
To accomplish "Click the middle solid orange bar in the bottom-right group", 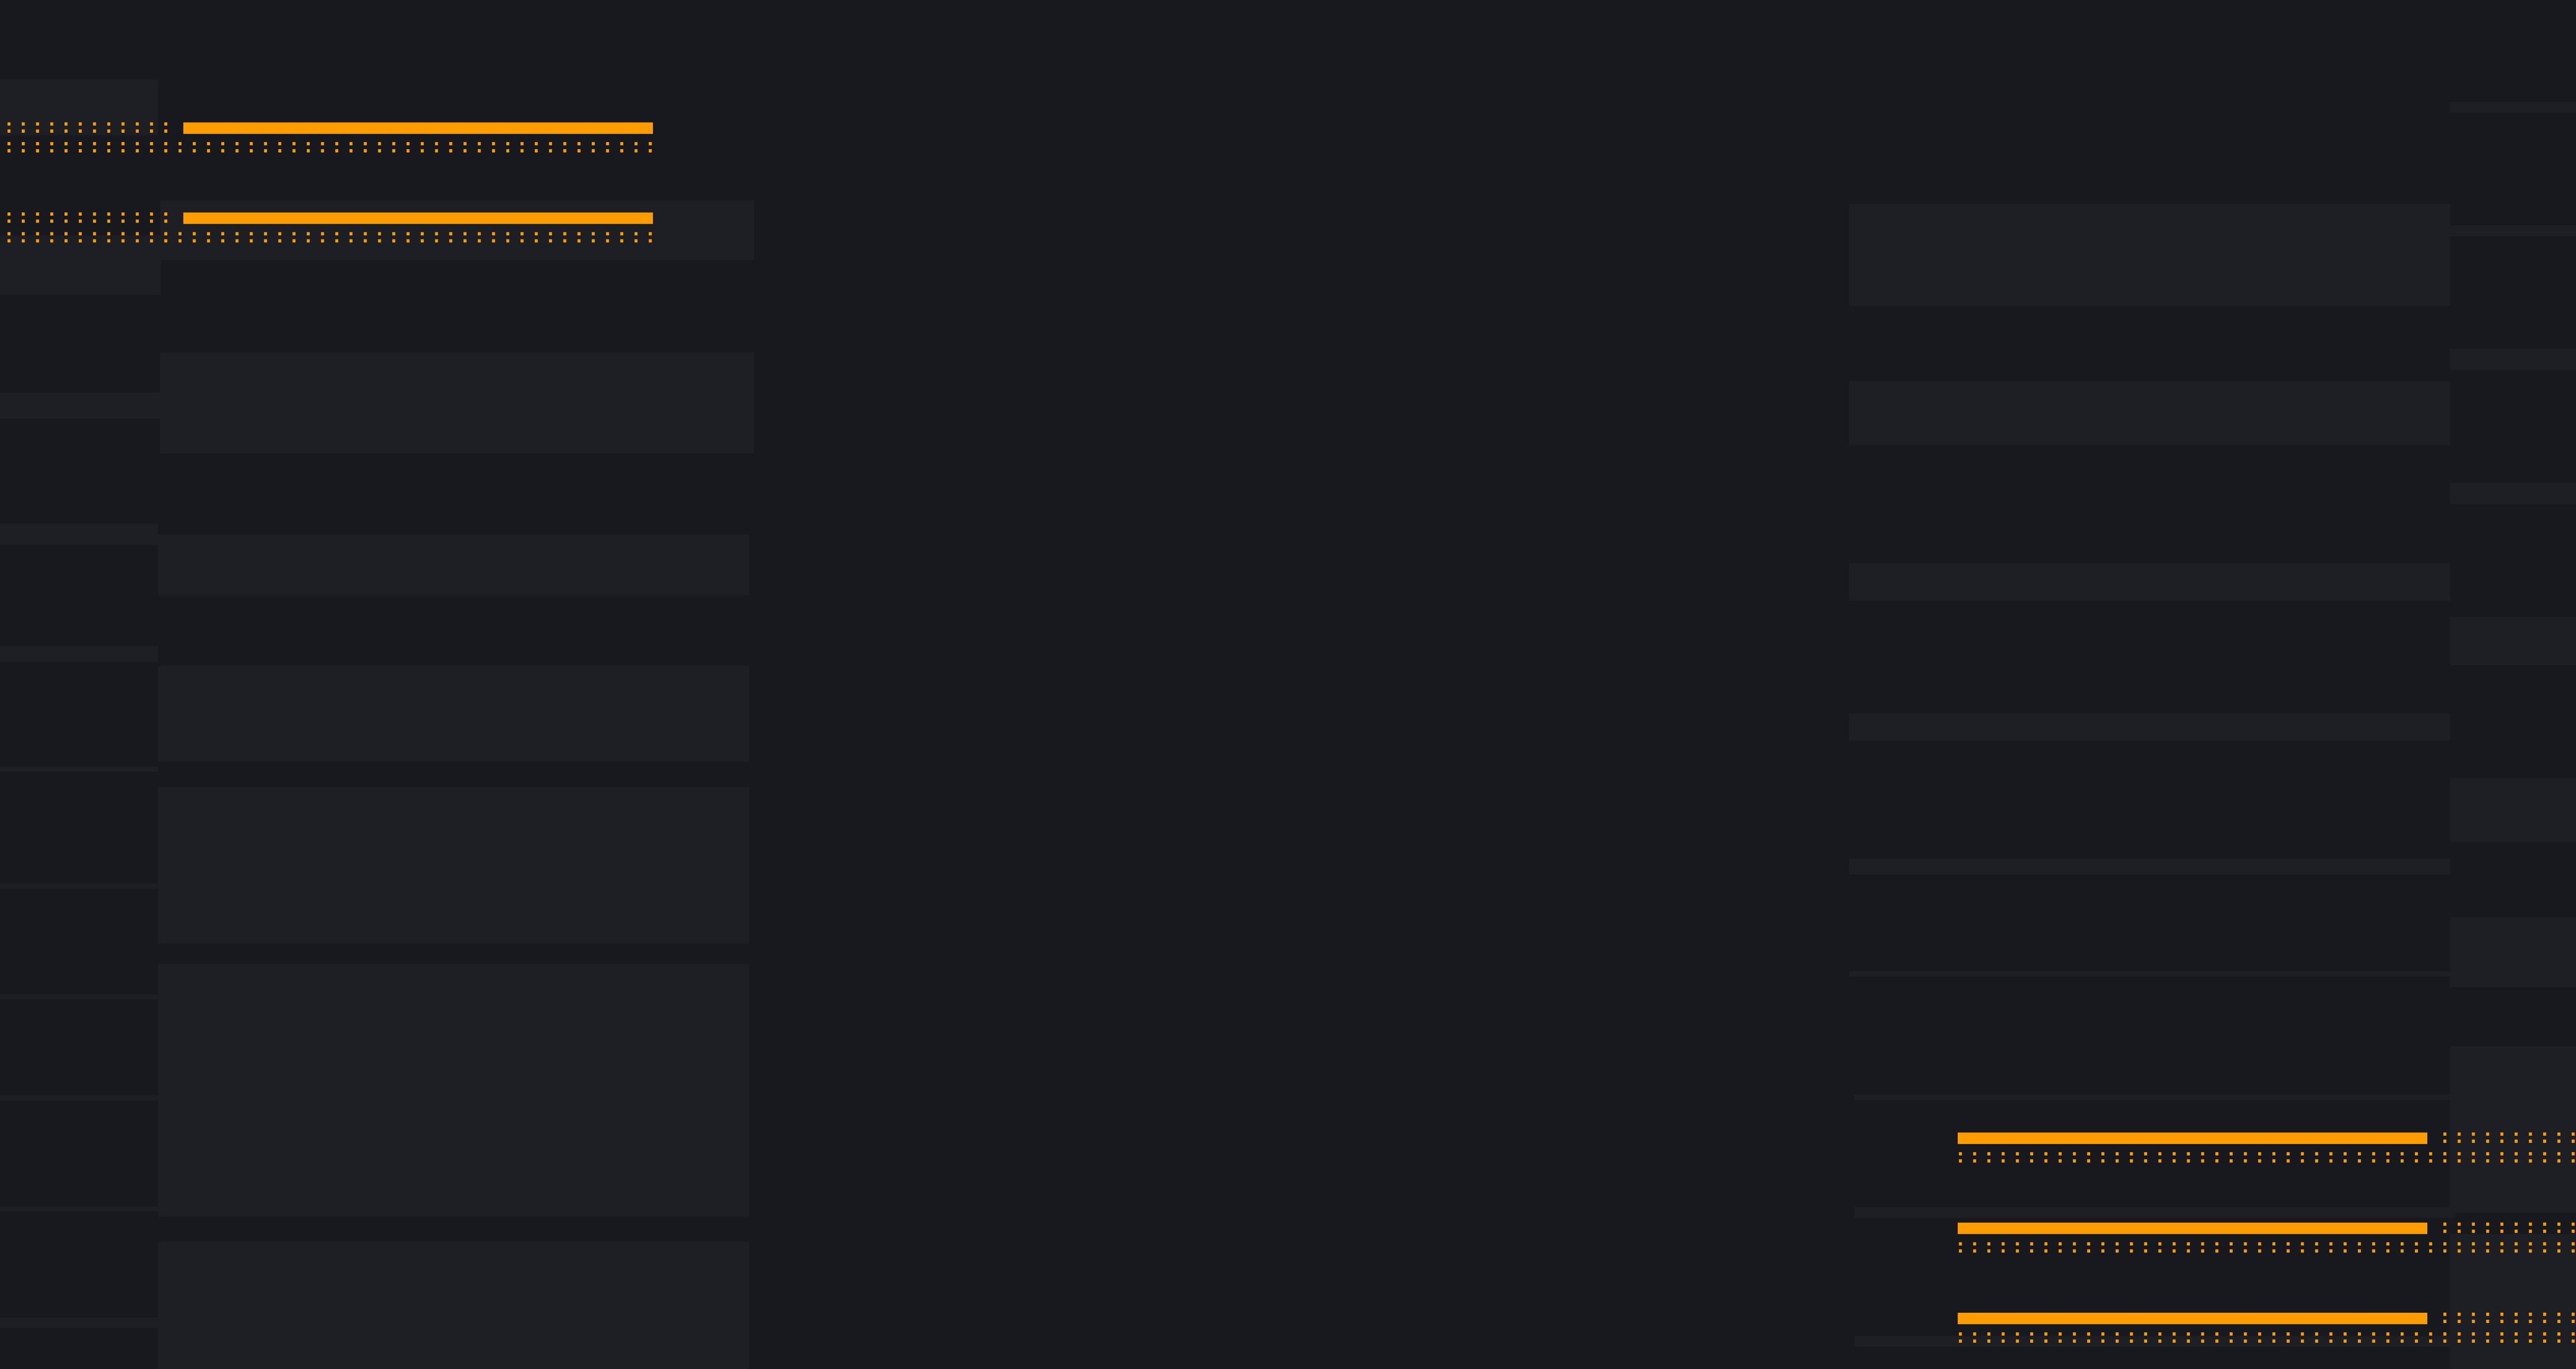I will 2192,1228.
